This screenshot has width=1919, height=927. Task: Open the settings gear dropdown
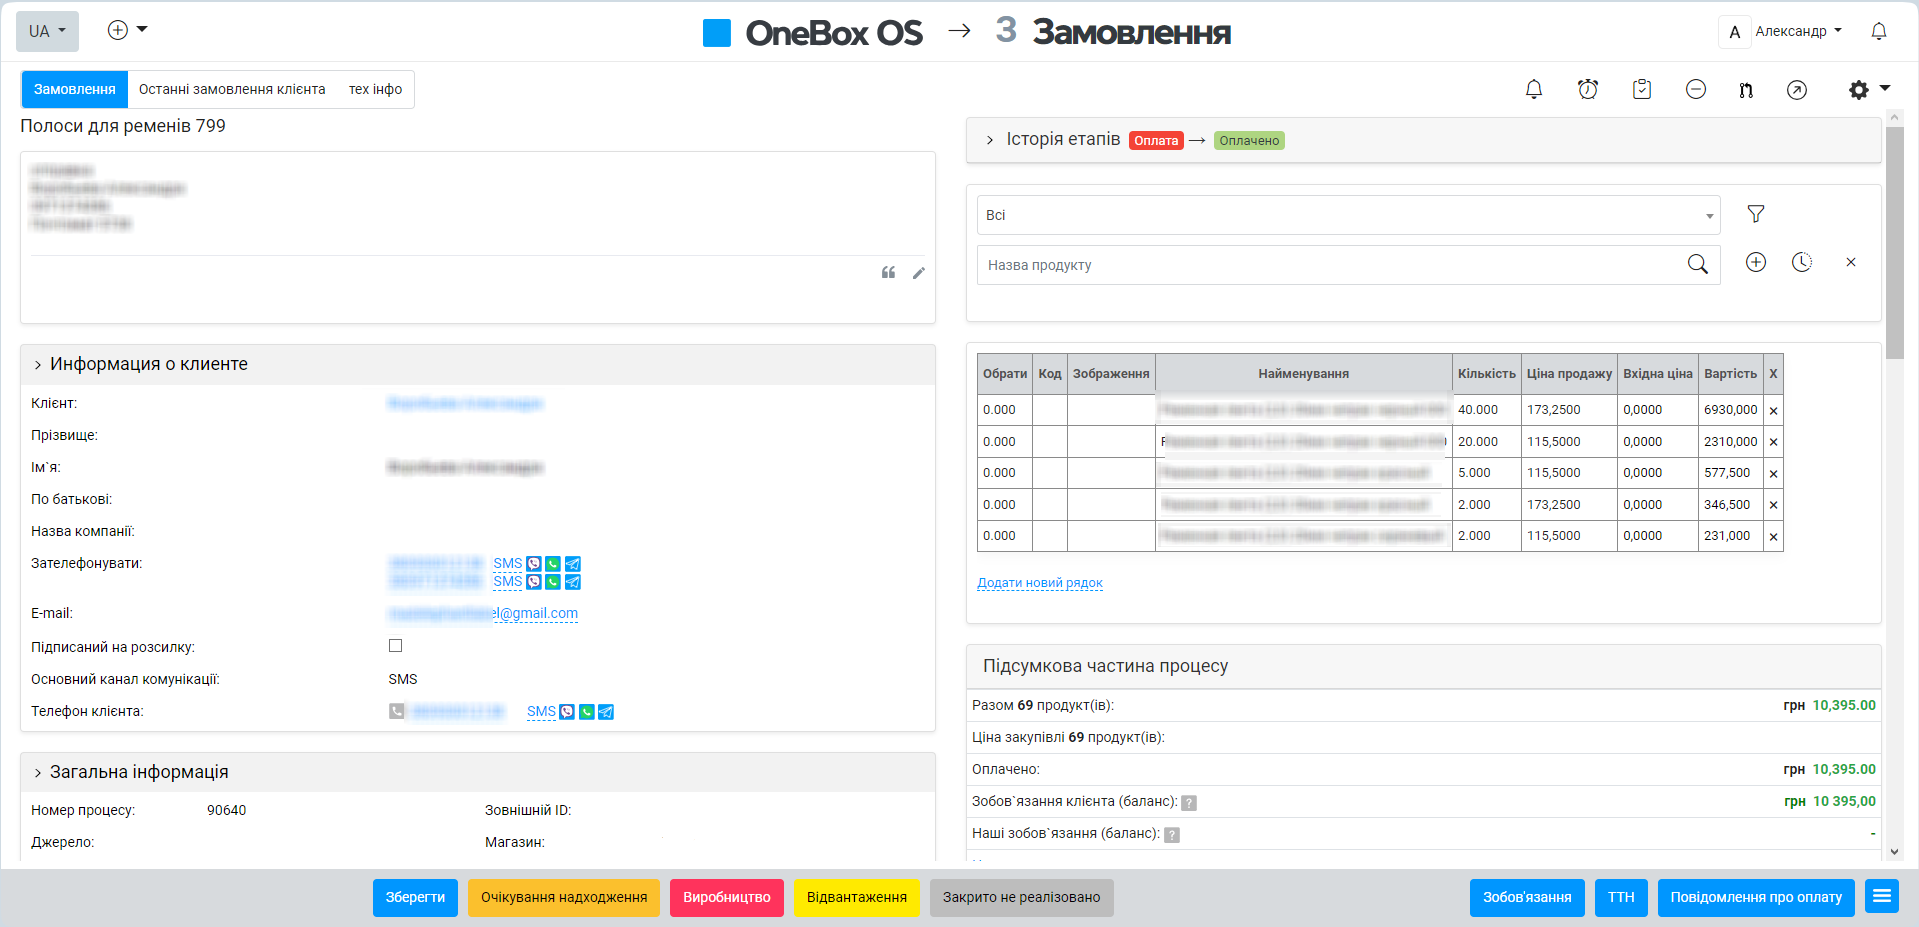[x=1867, y=90]
